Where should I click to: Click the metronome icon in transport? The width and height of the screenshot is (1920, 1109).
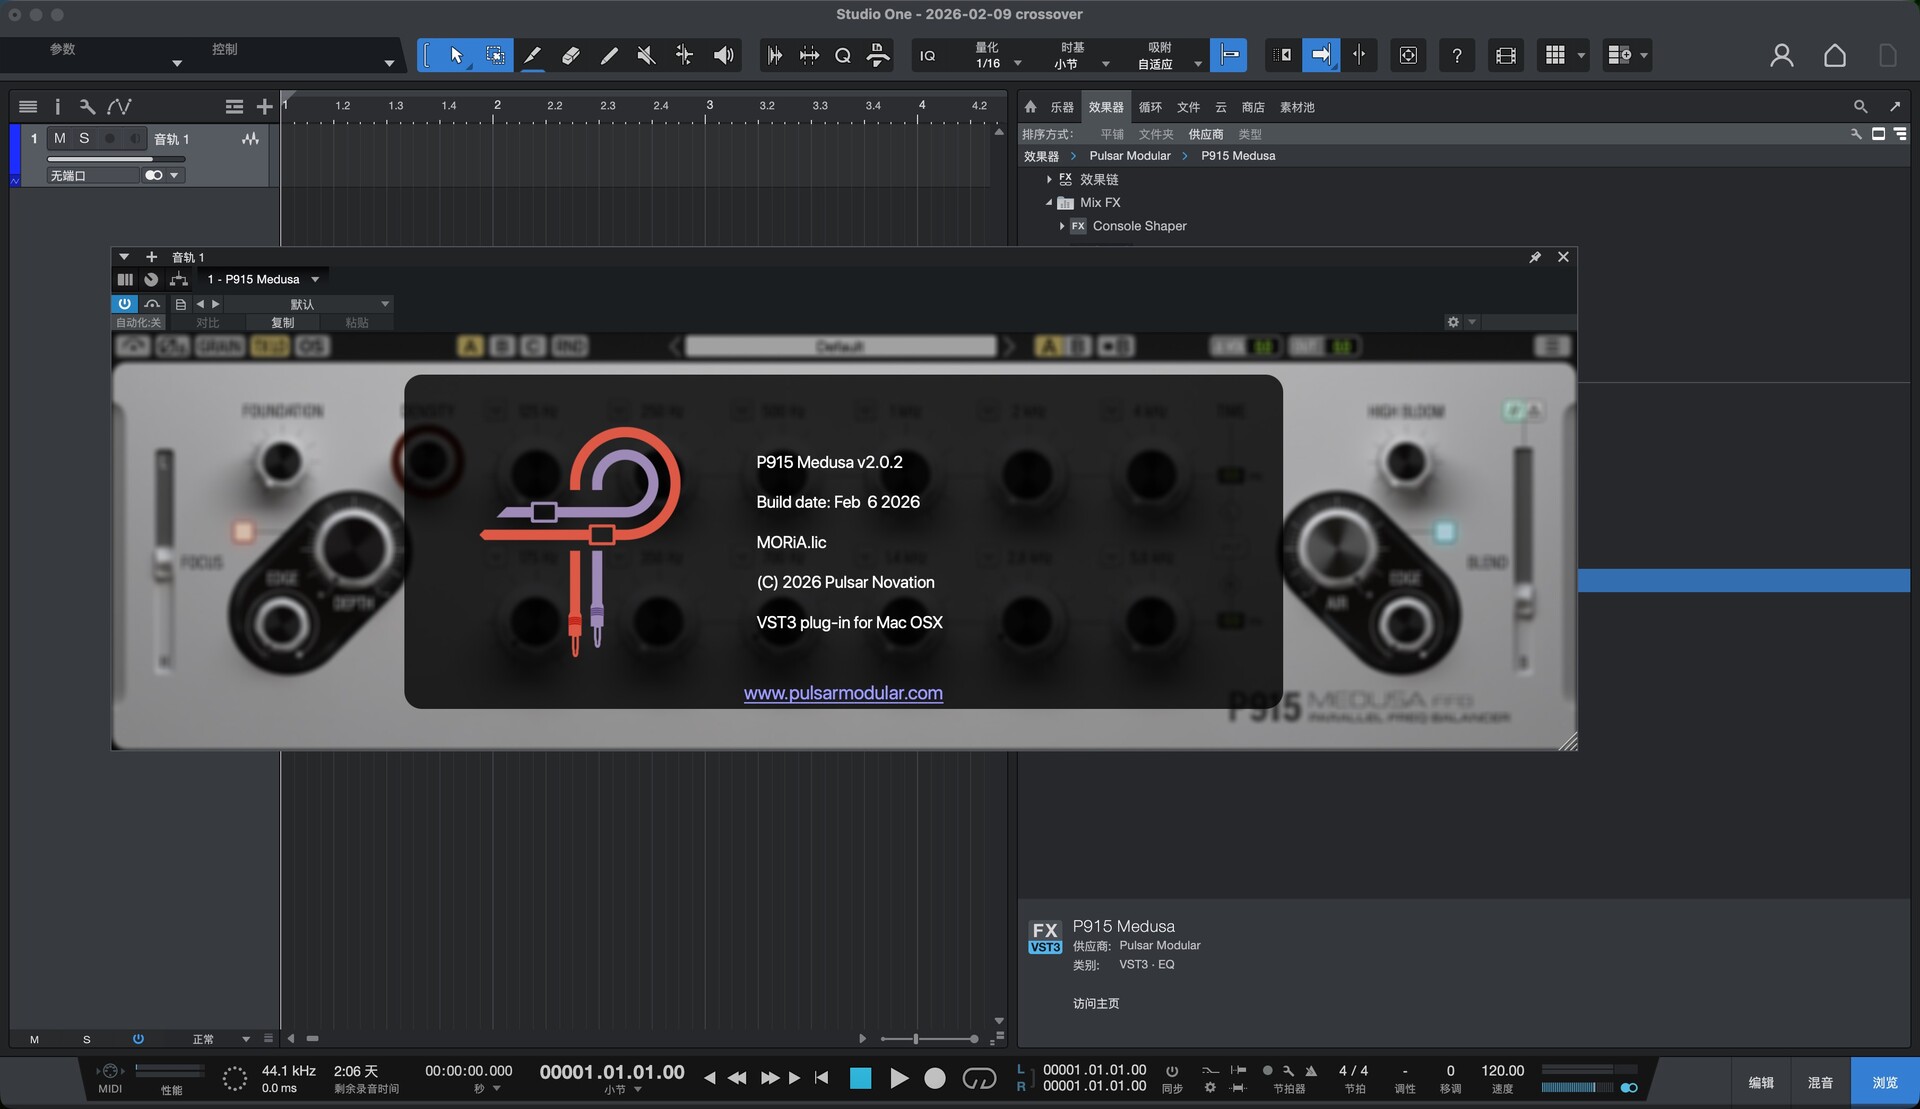pos(1311,1071)
